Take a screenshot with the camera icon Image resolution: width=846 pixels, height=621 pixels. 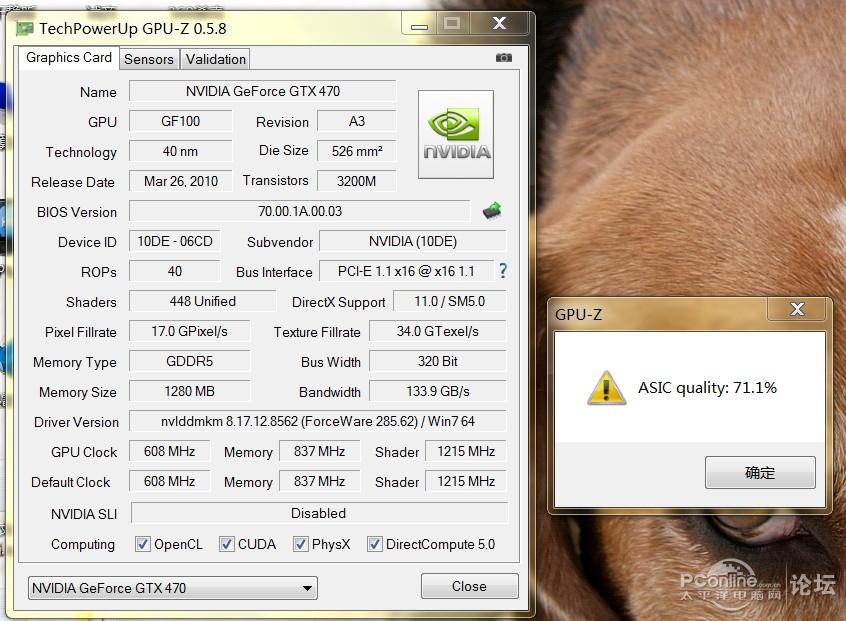(503, 58)
